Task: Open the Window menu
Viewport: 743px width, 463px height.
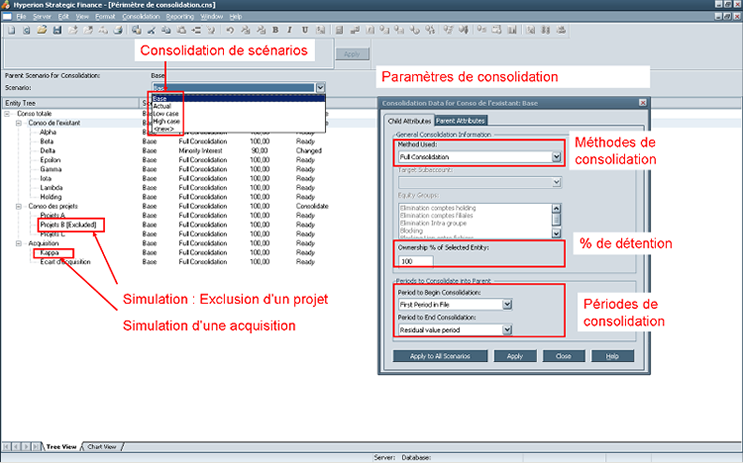Action: click(211, 17)
